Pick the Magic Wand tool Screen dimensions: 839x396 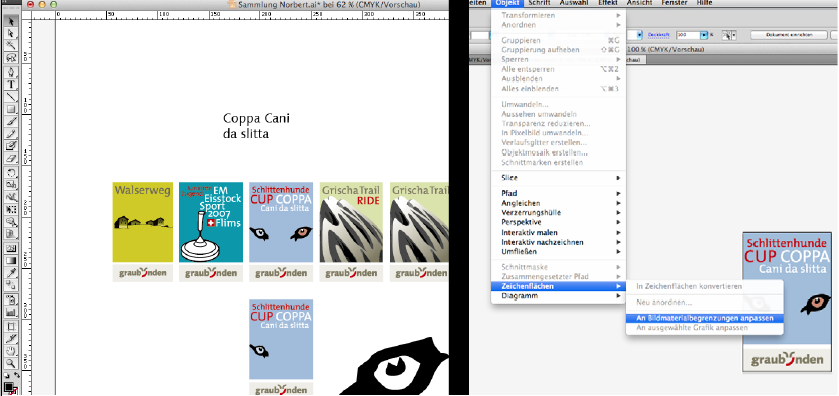(x=11, y=46)
